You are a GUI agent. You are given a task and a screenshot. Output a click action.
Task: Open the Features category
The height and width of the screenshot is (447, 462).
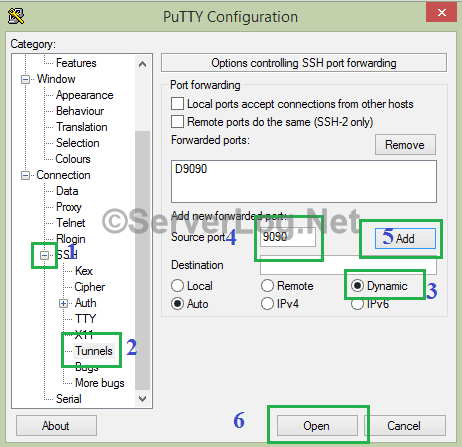pyautogui.click(x=76, y=63)
